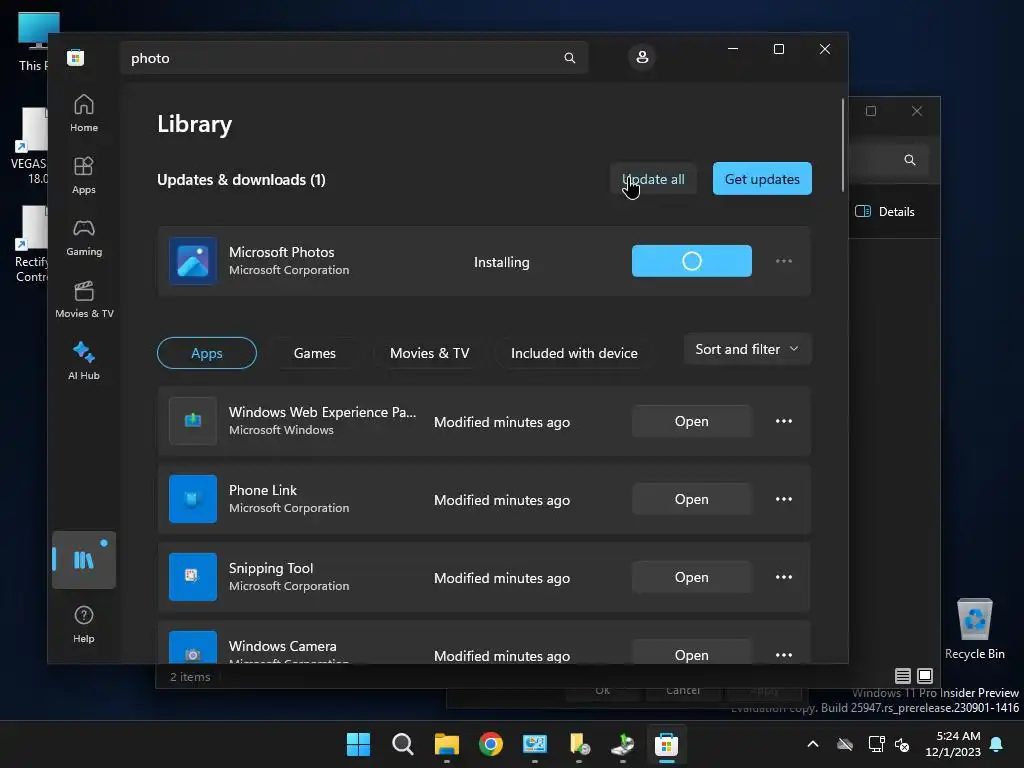Click search icon in background File Explorer window
This screenshot has height=768, width=1024.
(x=910, y=160)
